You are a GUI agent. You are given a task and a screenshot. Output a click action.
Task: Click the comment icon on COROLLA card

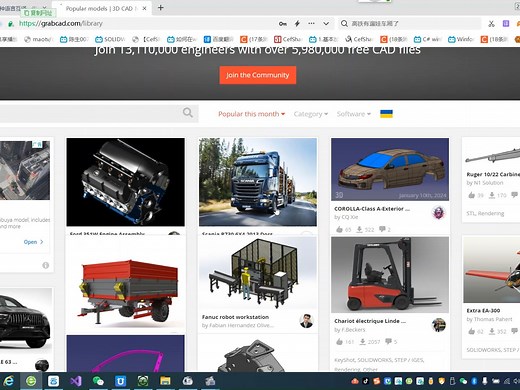[x=382, y=229]
